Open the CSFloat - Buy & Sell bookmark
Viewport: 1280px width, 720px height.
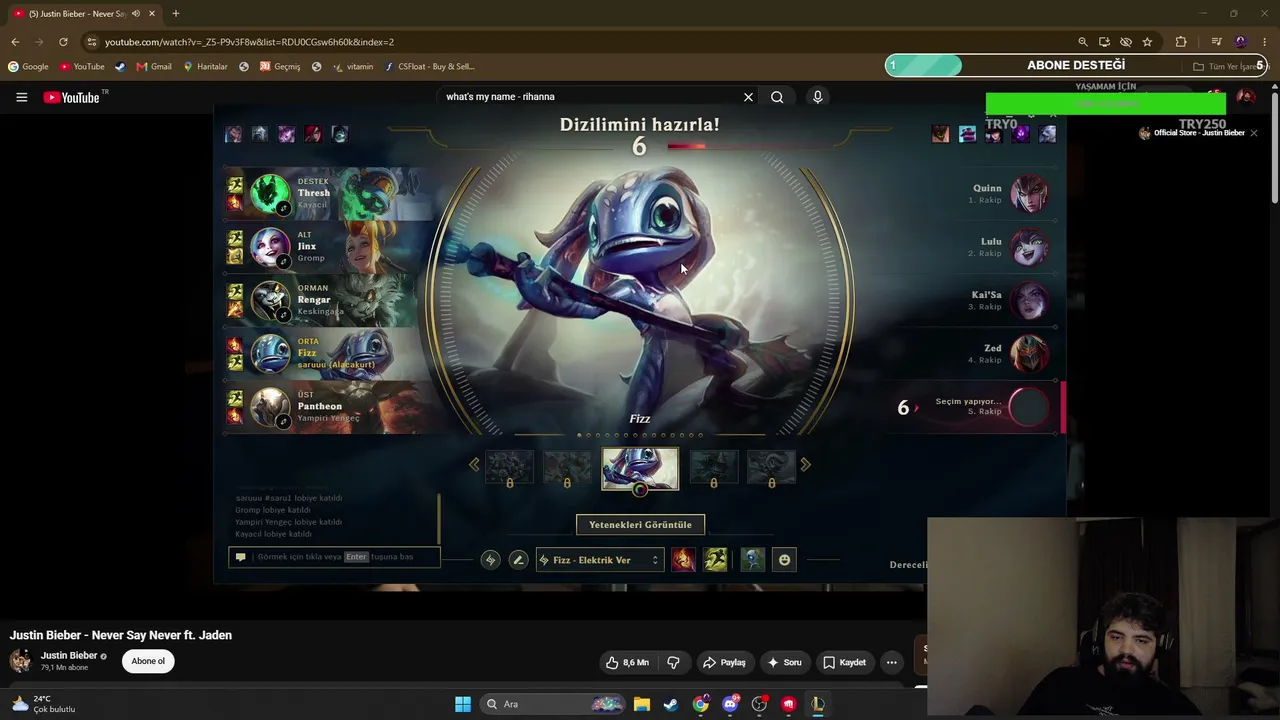tap(430, 67)
